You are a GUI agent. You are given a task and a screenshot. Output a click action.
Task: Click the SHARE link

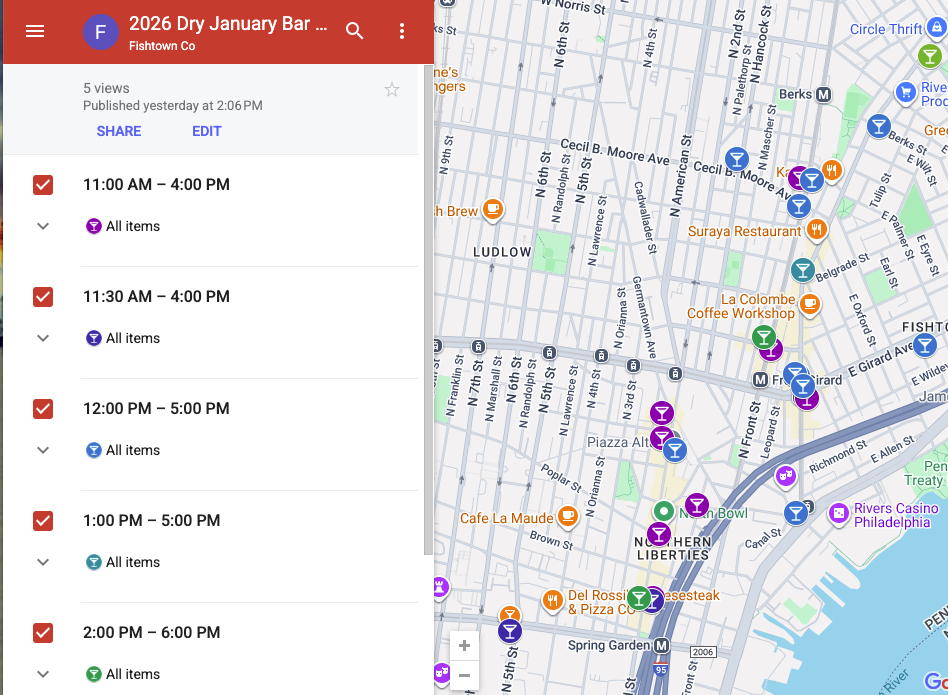point(118,131)
